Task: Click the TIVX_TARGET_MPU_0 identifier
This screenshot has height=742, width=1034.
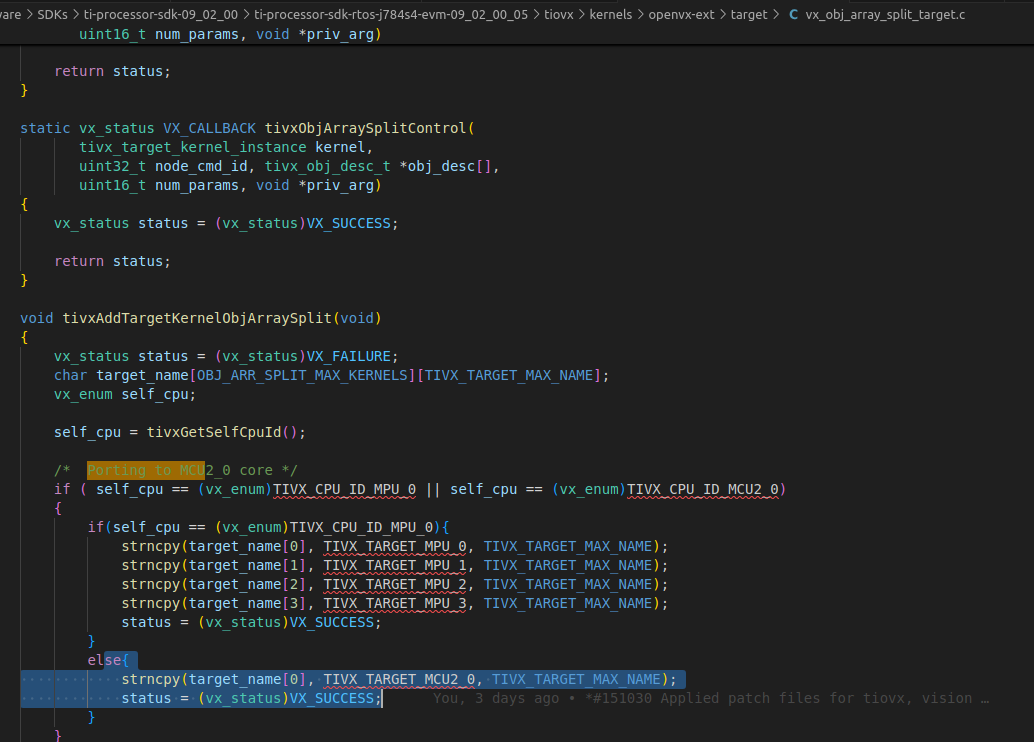Action: (395, 546)
